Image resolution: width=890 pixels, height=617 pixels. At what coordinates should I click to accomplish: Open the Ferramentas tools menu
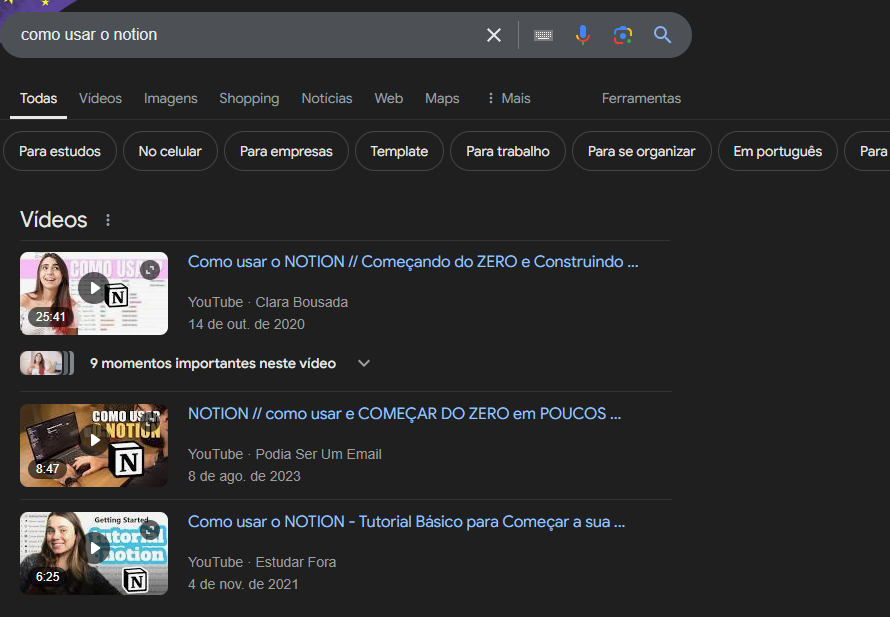641,98
